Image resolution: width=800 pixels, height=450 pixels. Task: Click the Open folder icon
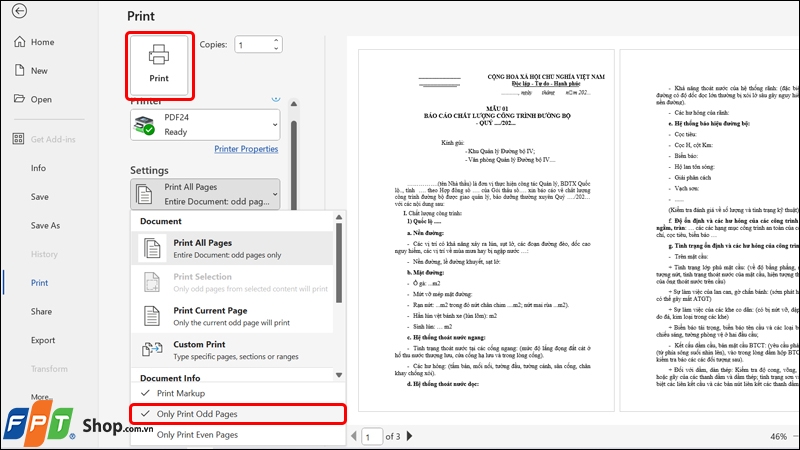pyautogui.click(x=19, y=98)
